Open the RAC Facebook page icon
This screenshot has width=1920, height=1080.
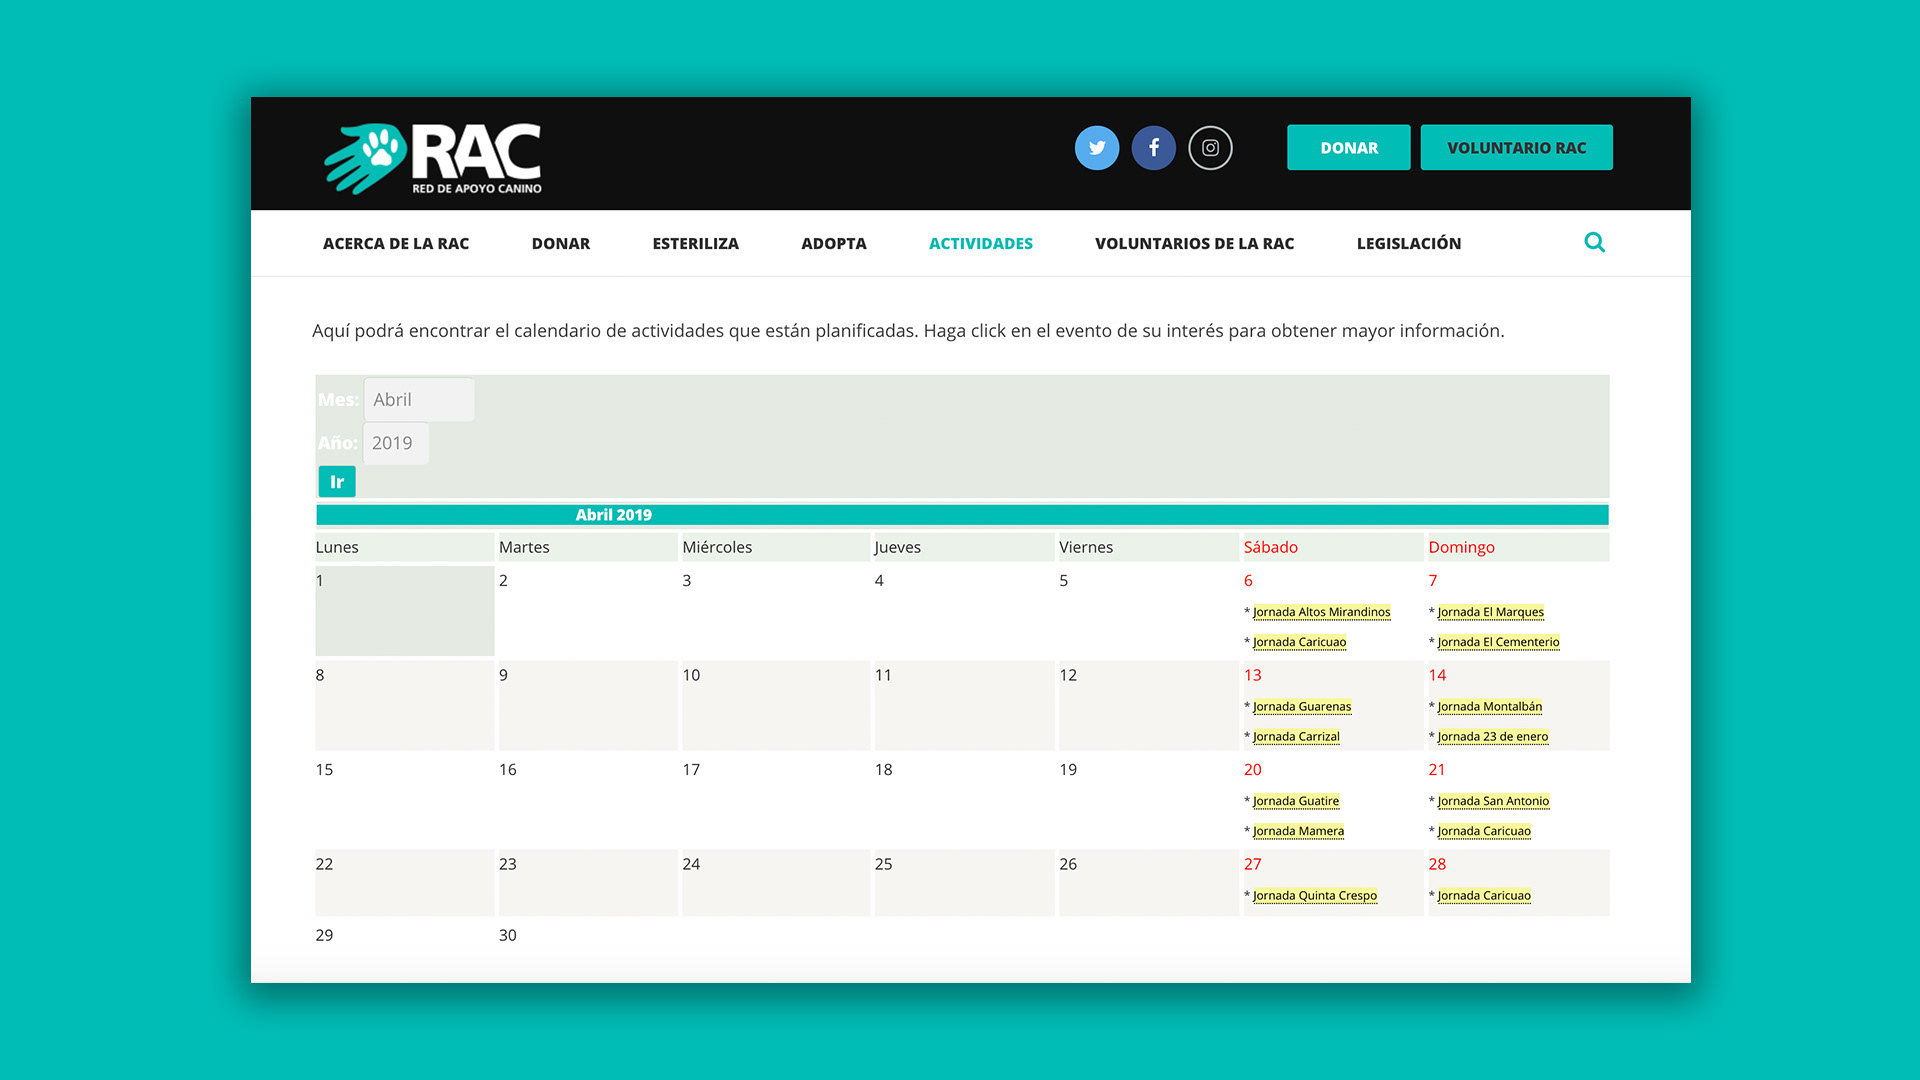pos(1154,148)
